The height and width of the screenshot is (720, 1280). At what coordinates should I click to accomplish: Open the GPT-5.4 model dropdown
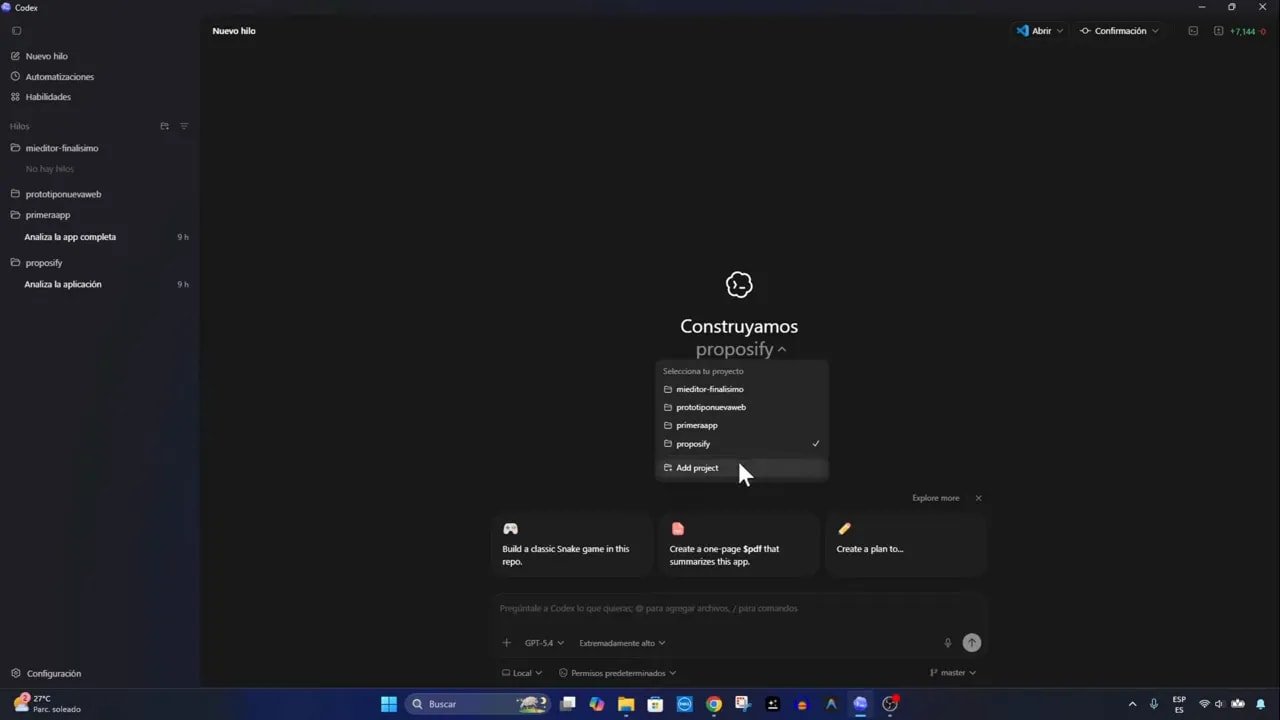(543, 643)
